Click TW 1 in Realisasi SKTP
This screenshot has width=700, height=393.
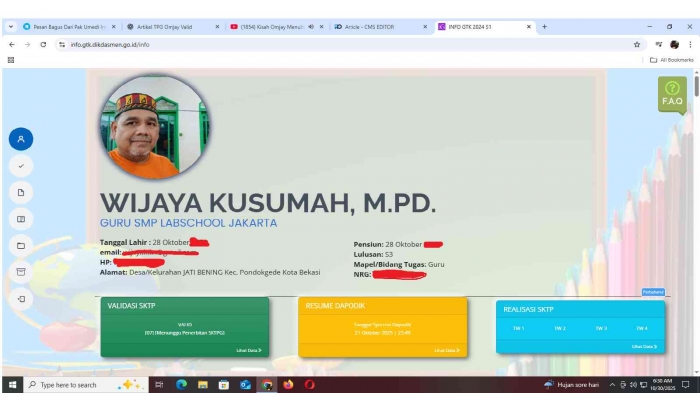coord(518,328)
